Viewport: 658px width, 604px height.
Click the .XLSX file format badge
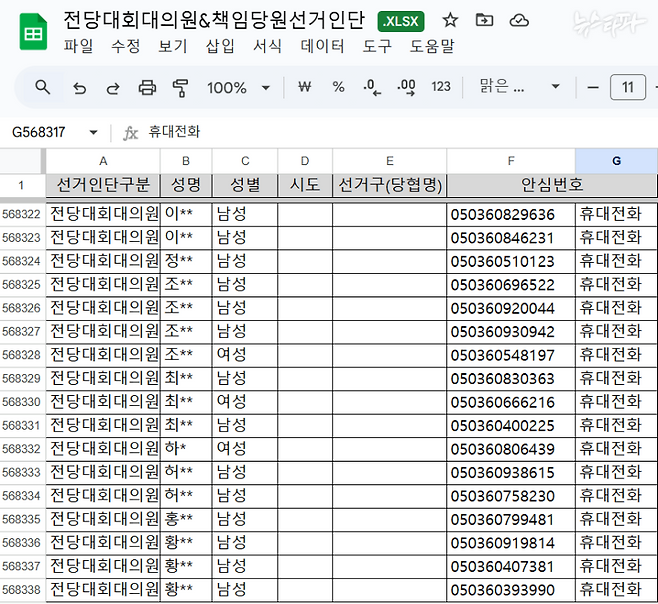point(401,21)
